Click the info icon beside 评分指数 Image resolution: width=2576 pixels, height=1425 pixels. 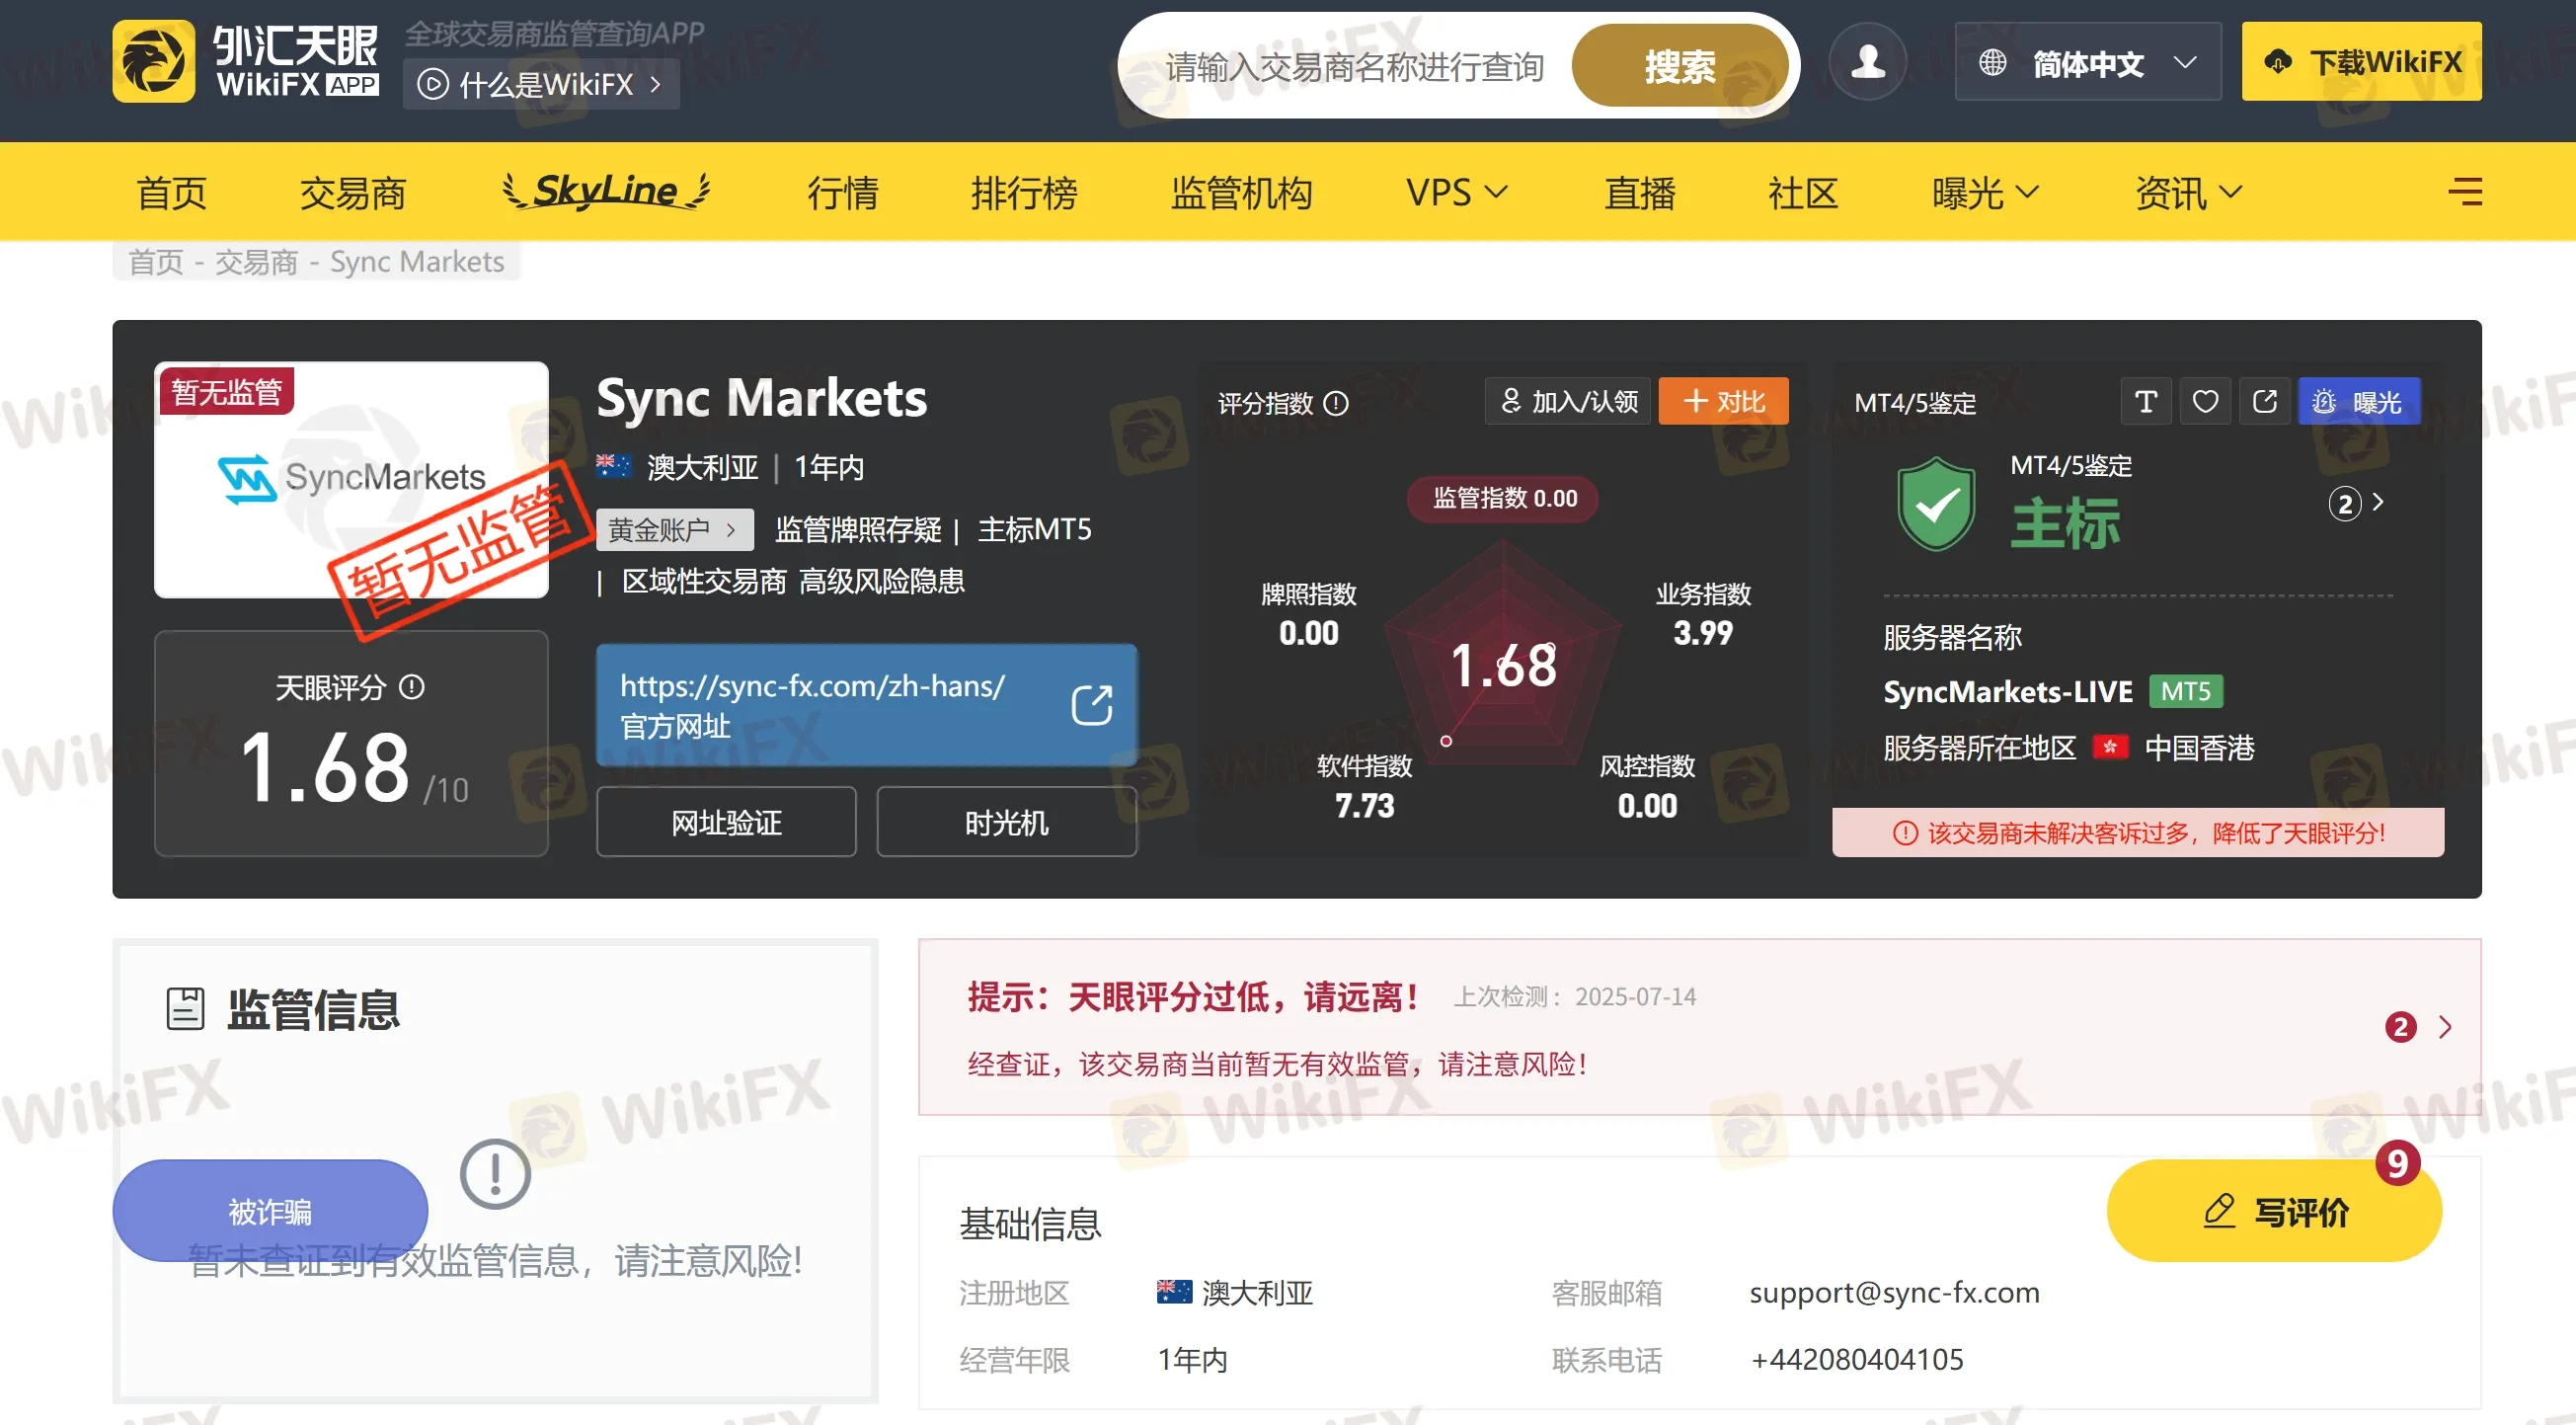click(x=1336, y=403)
